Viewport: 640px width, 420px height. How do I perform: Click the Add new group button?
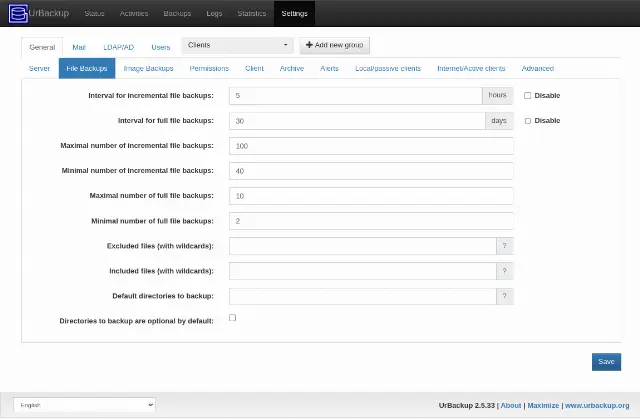coord(334,45)
